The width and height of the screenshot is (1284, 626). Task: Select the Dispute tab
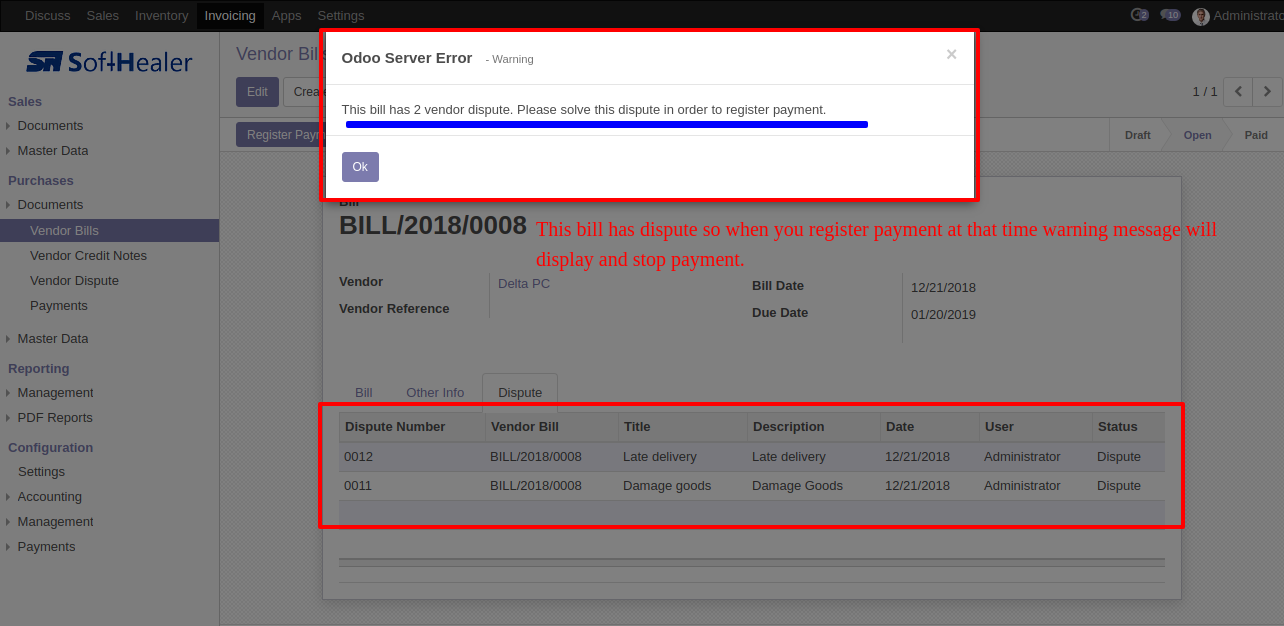(x=520, y=393)
